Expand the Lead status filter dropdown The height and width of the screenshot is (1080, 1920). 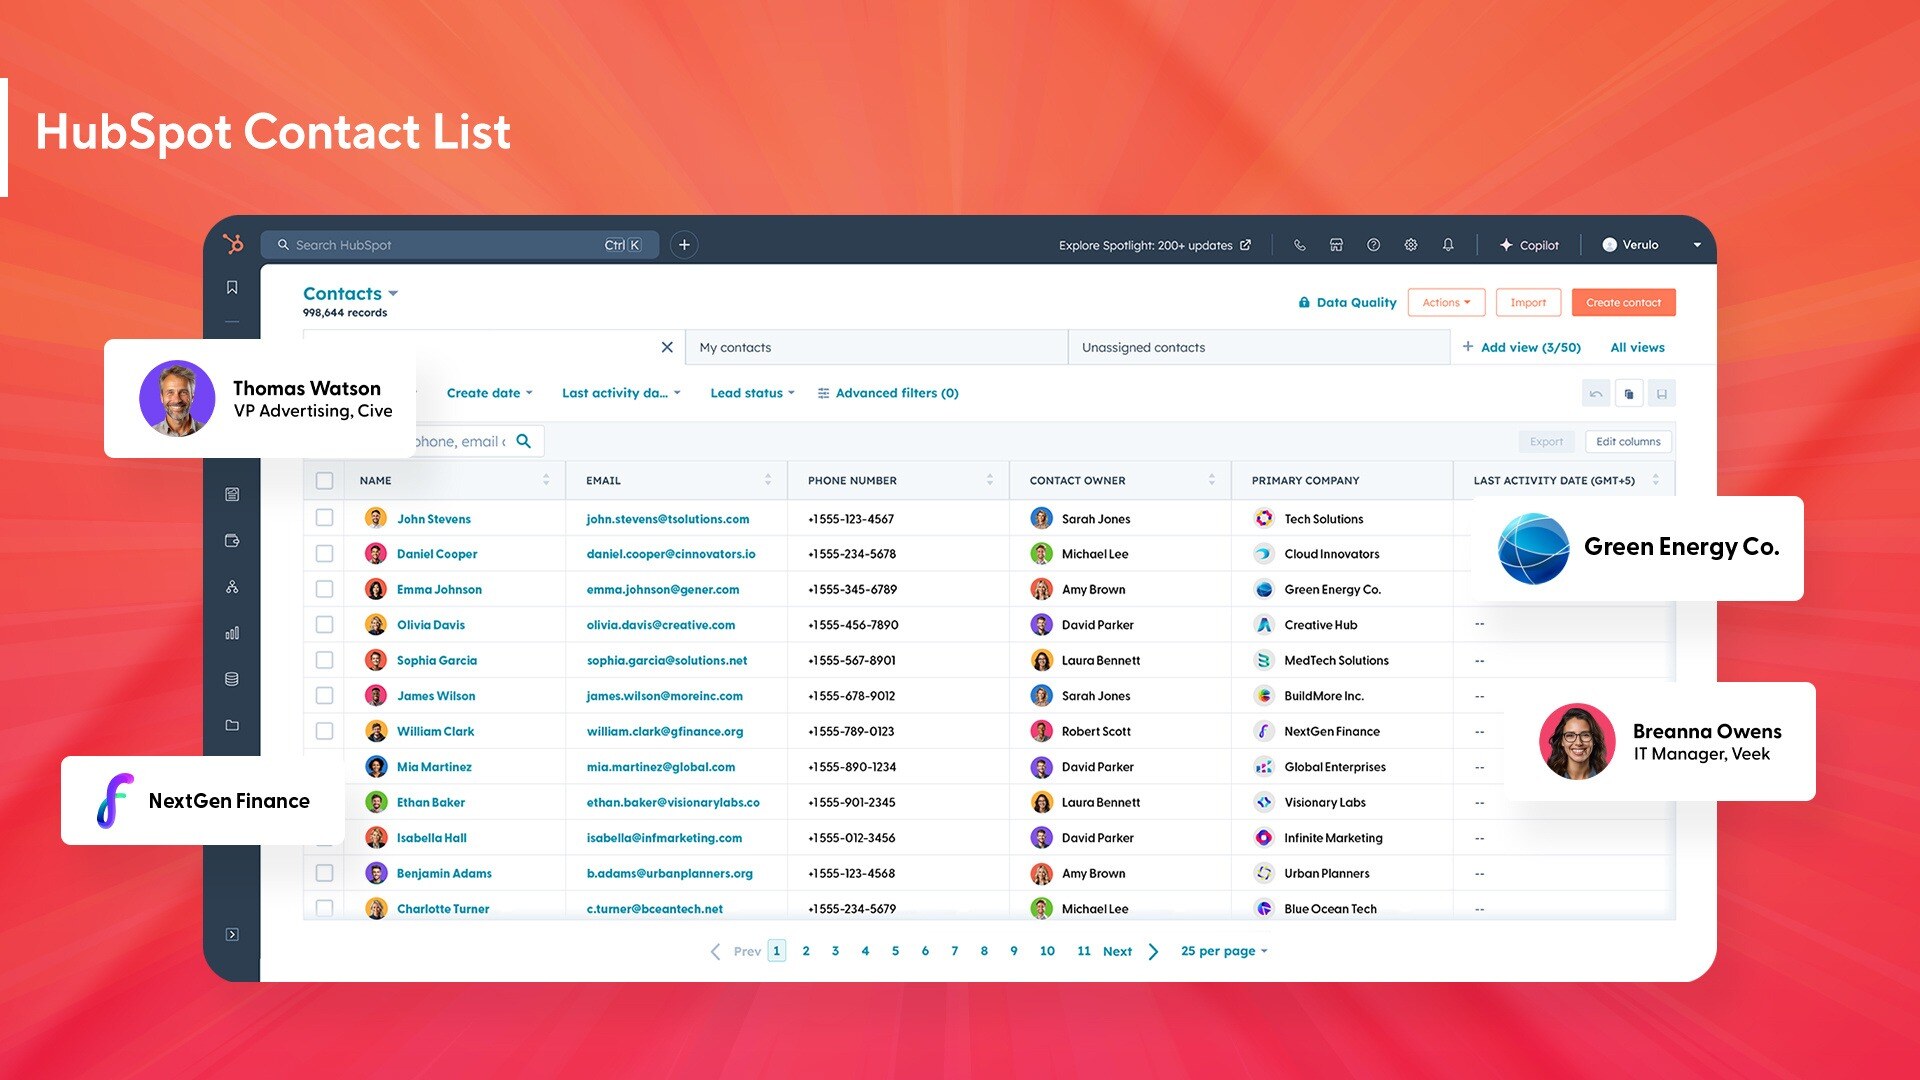pyautogui.click(x=752, y=393)
